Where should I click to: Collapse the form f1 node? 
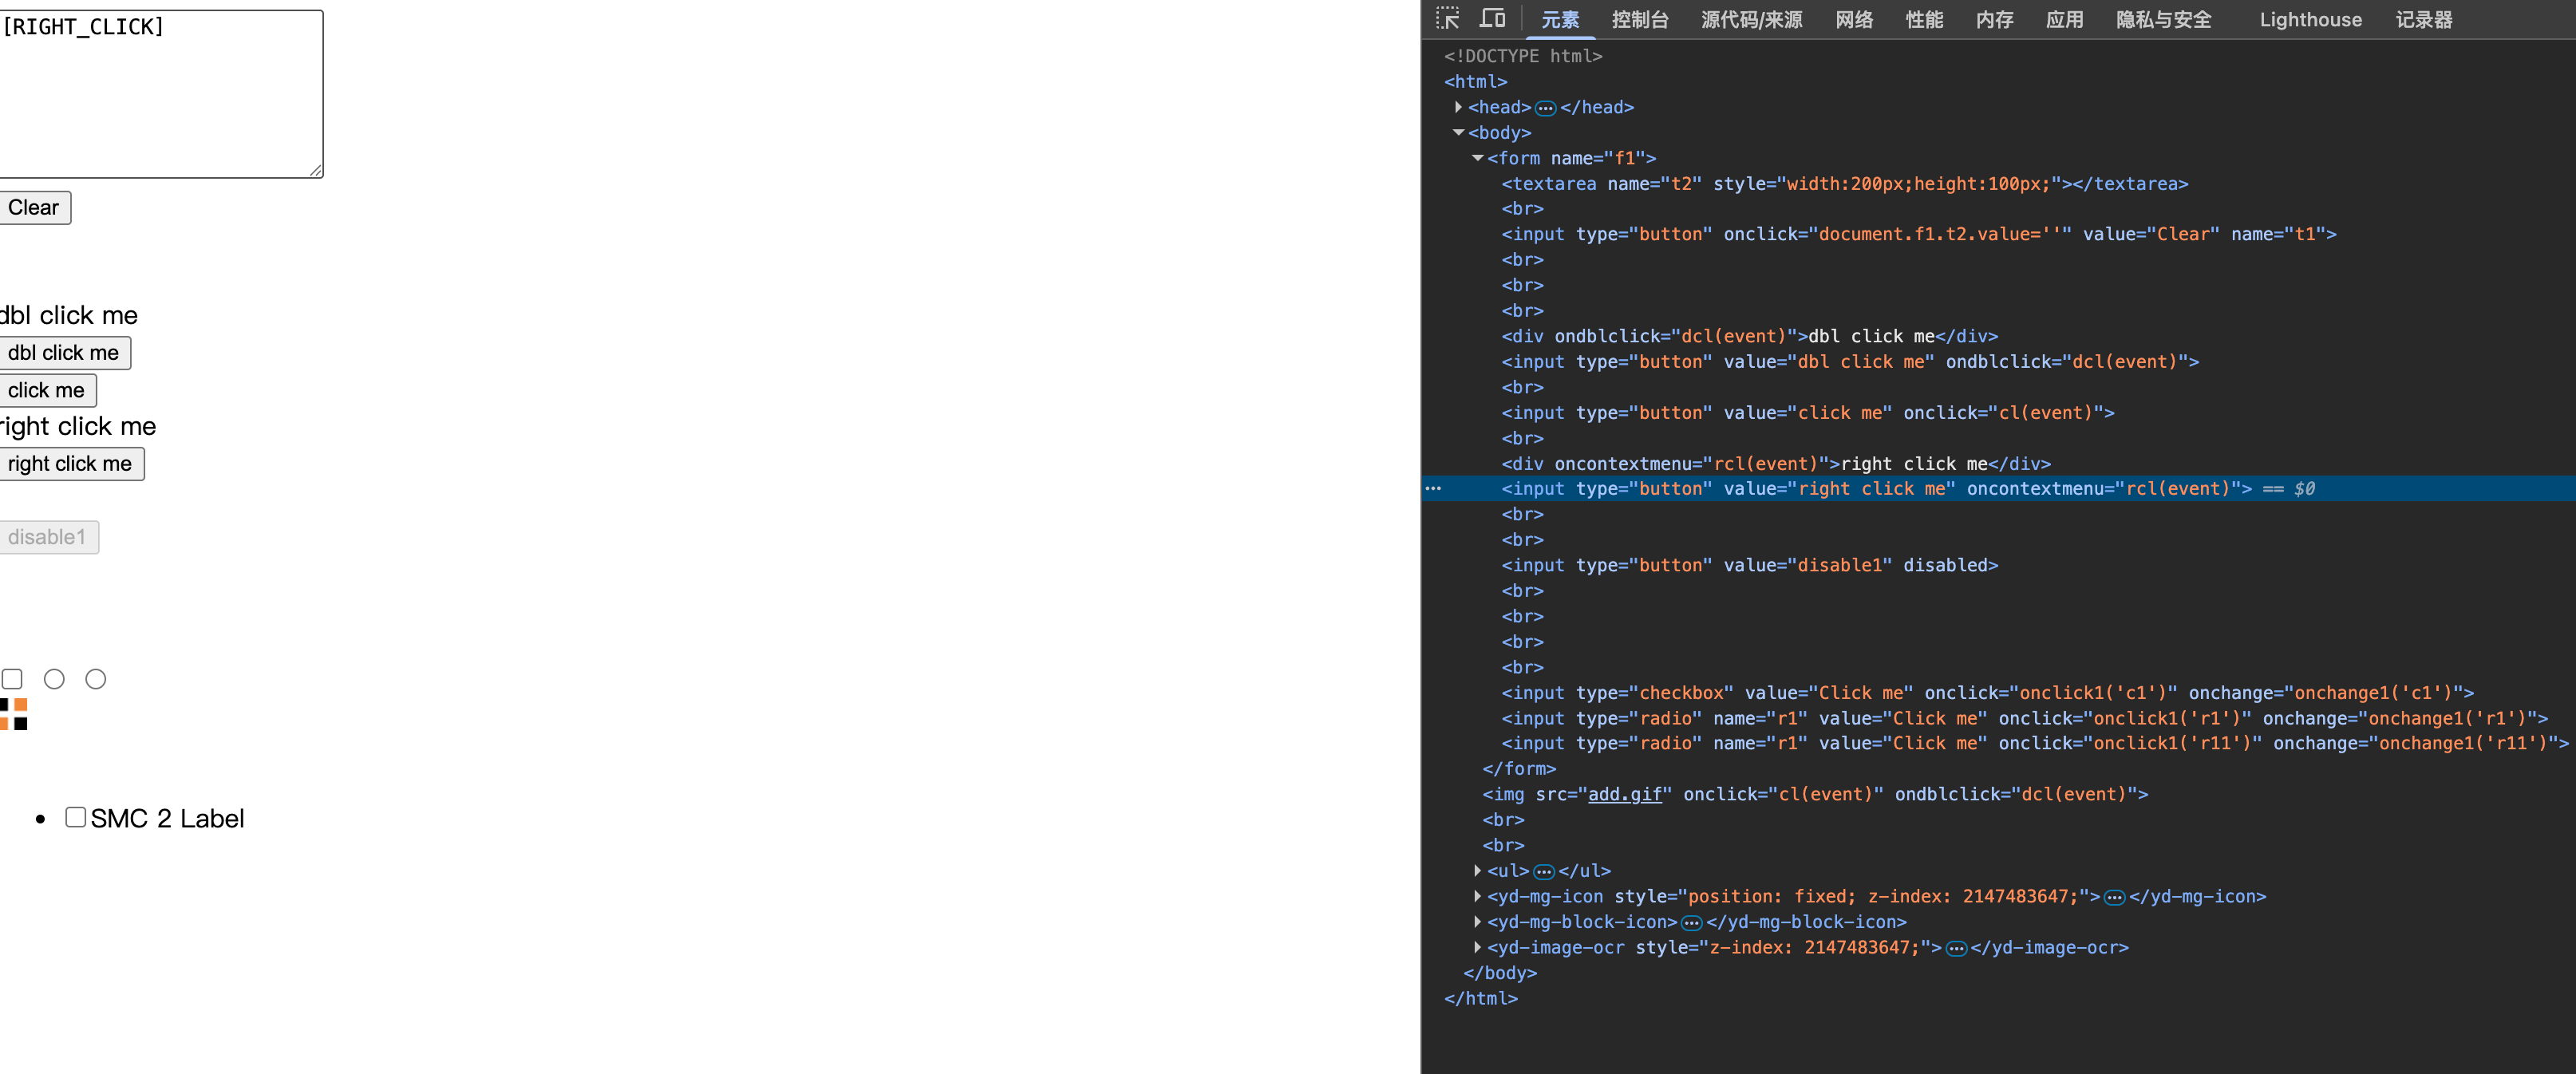coord(1477,158)
